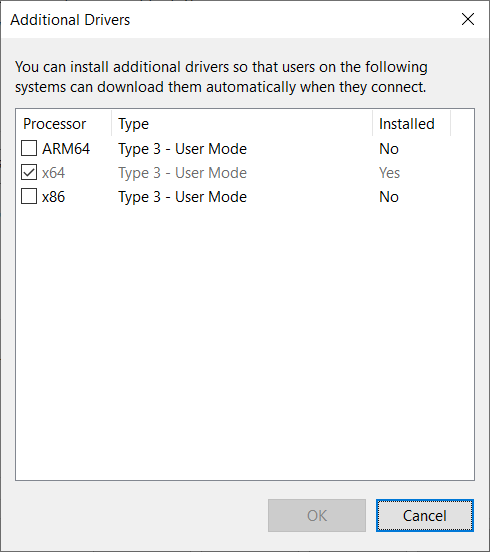Sort by the Processor column header
This screenshot has width=490, height=552.
point(64,124)
